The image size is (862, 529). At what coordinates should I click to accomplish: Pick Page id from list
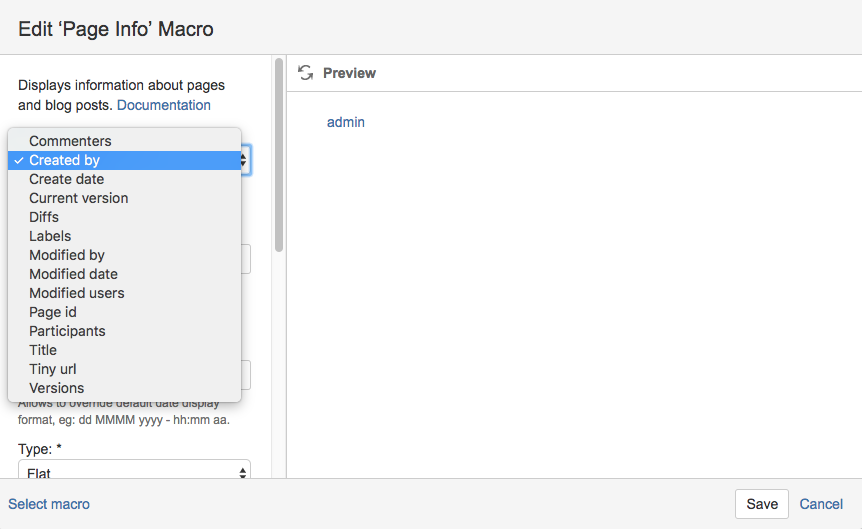(x=124, y=312)
